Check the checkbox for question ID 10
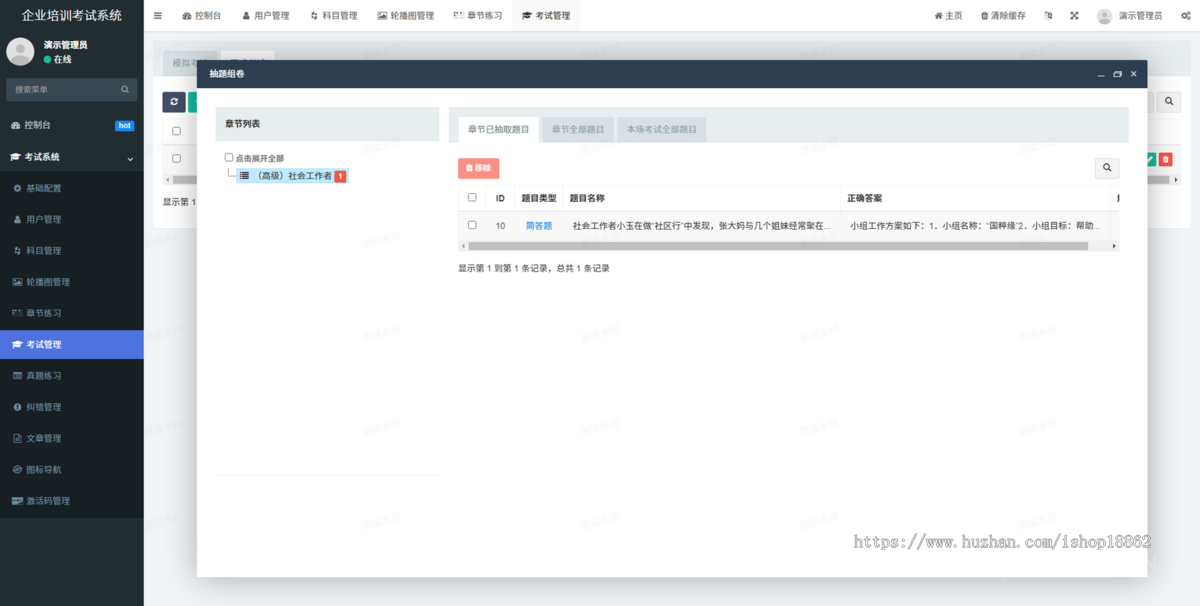1200x606 pixels. click(472, 226)
